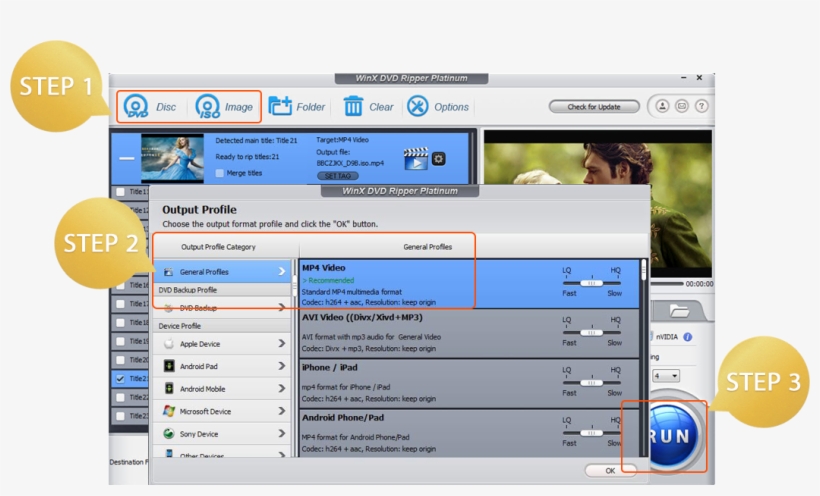Choose the MP4 Video profile

pos(469,284)
